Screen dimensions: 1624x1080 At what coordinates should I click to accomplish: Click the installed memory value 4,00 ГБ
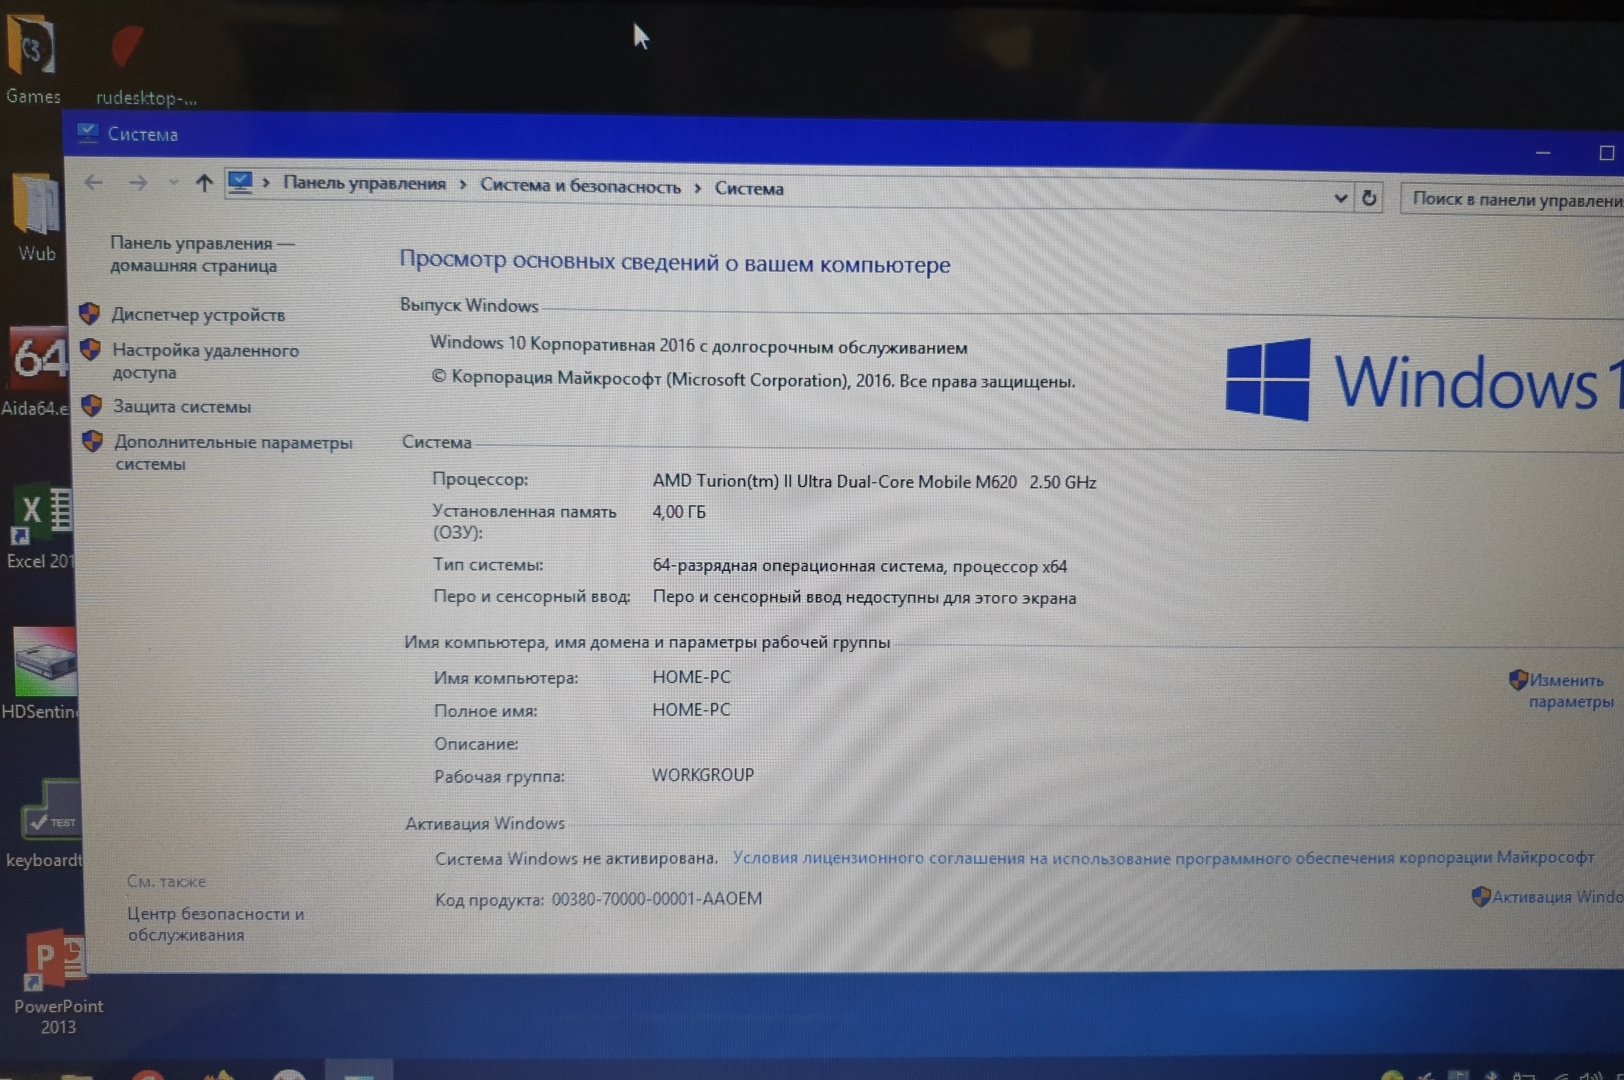coord(679,512)
